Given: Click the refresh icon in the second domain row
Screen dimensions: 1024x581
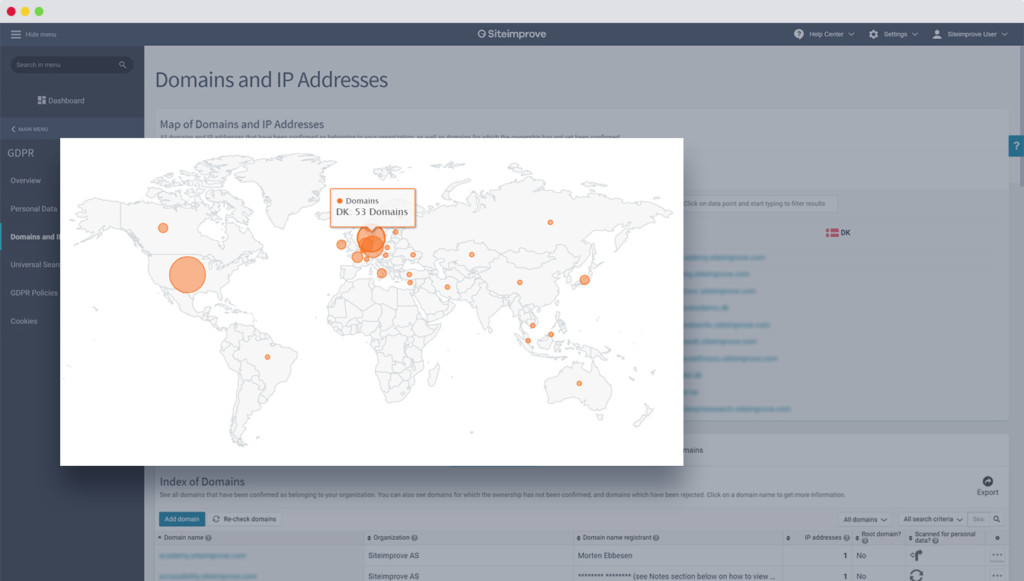Looking at the screenshot, I should coord(916,575).
